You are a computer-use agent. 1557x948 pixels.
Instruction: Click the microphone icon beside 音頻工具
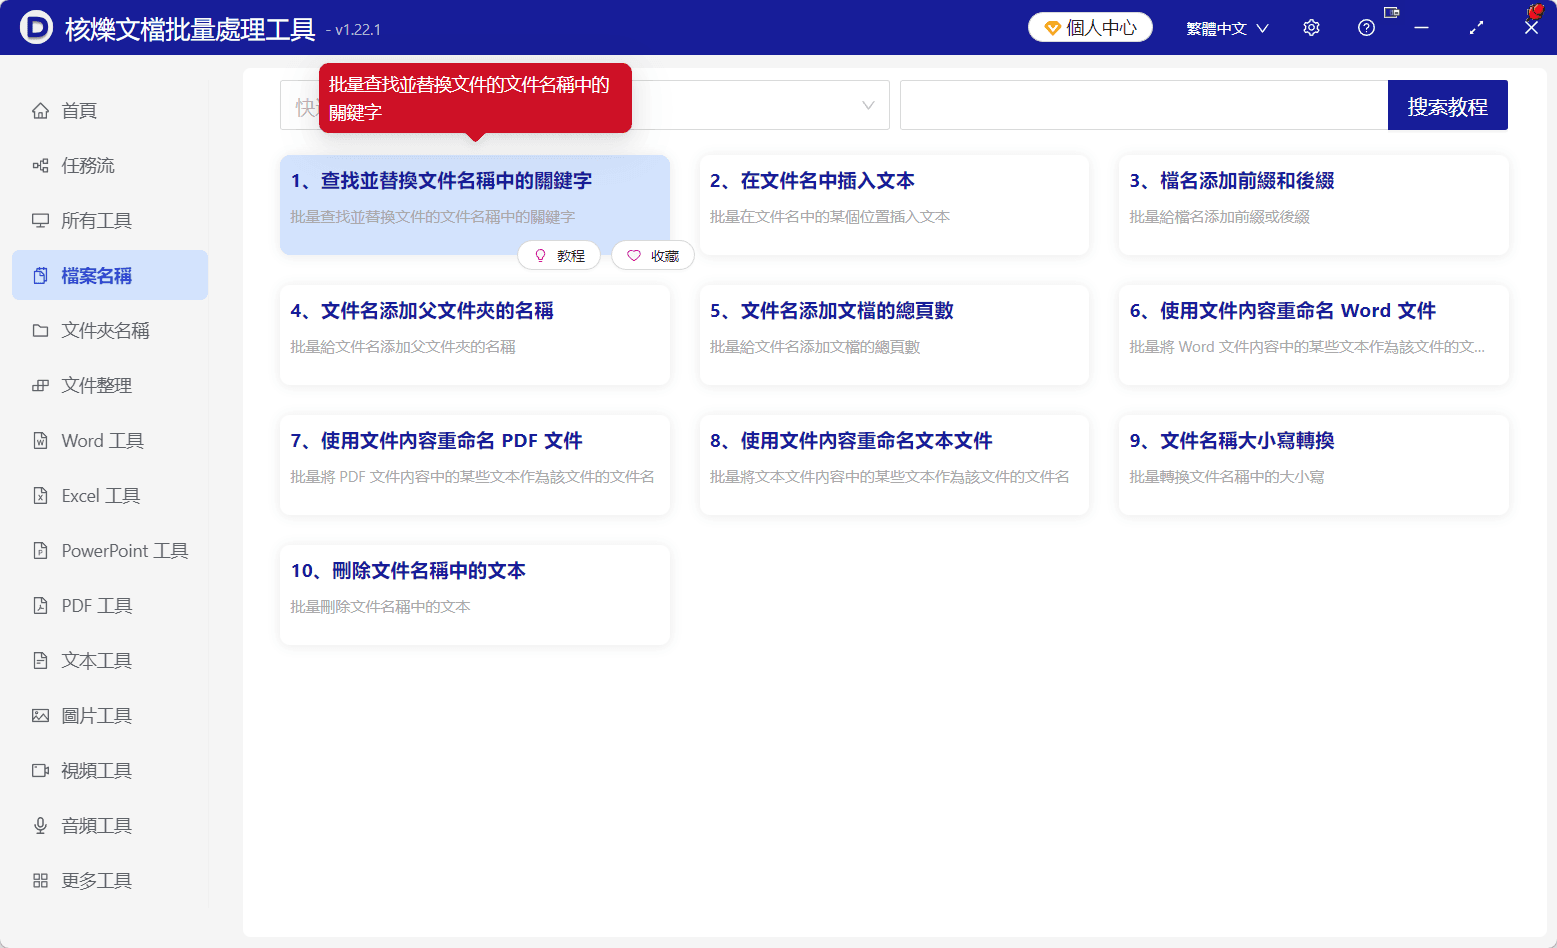point(40,826)
